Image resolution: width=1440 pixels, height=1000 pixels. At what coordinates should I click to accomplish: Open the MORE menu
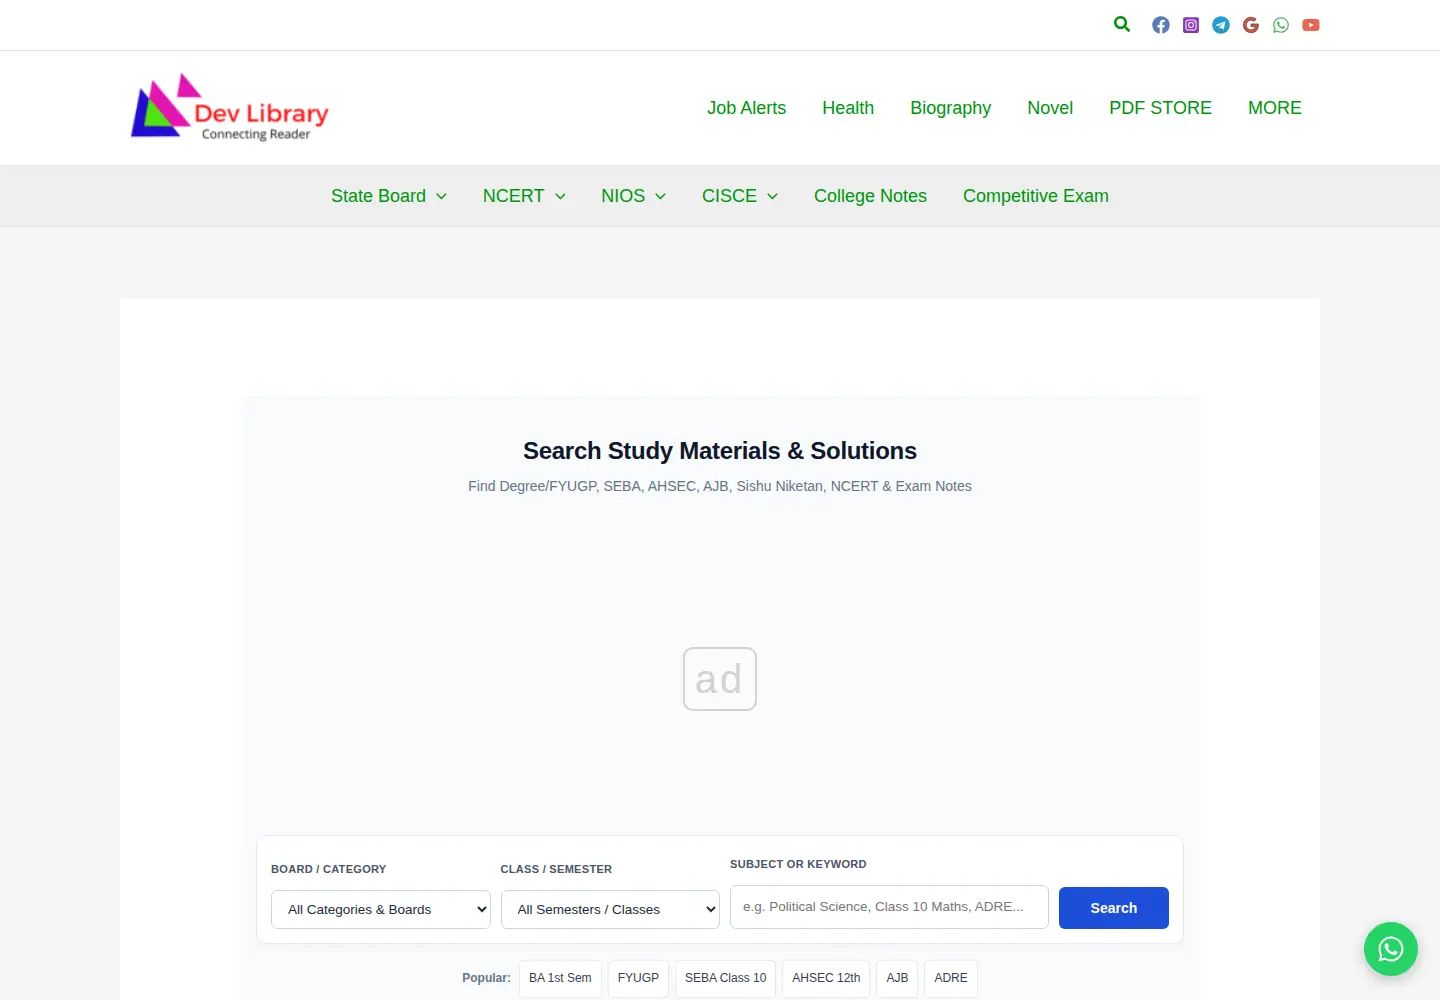tap(1275, 108)
